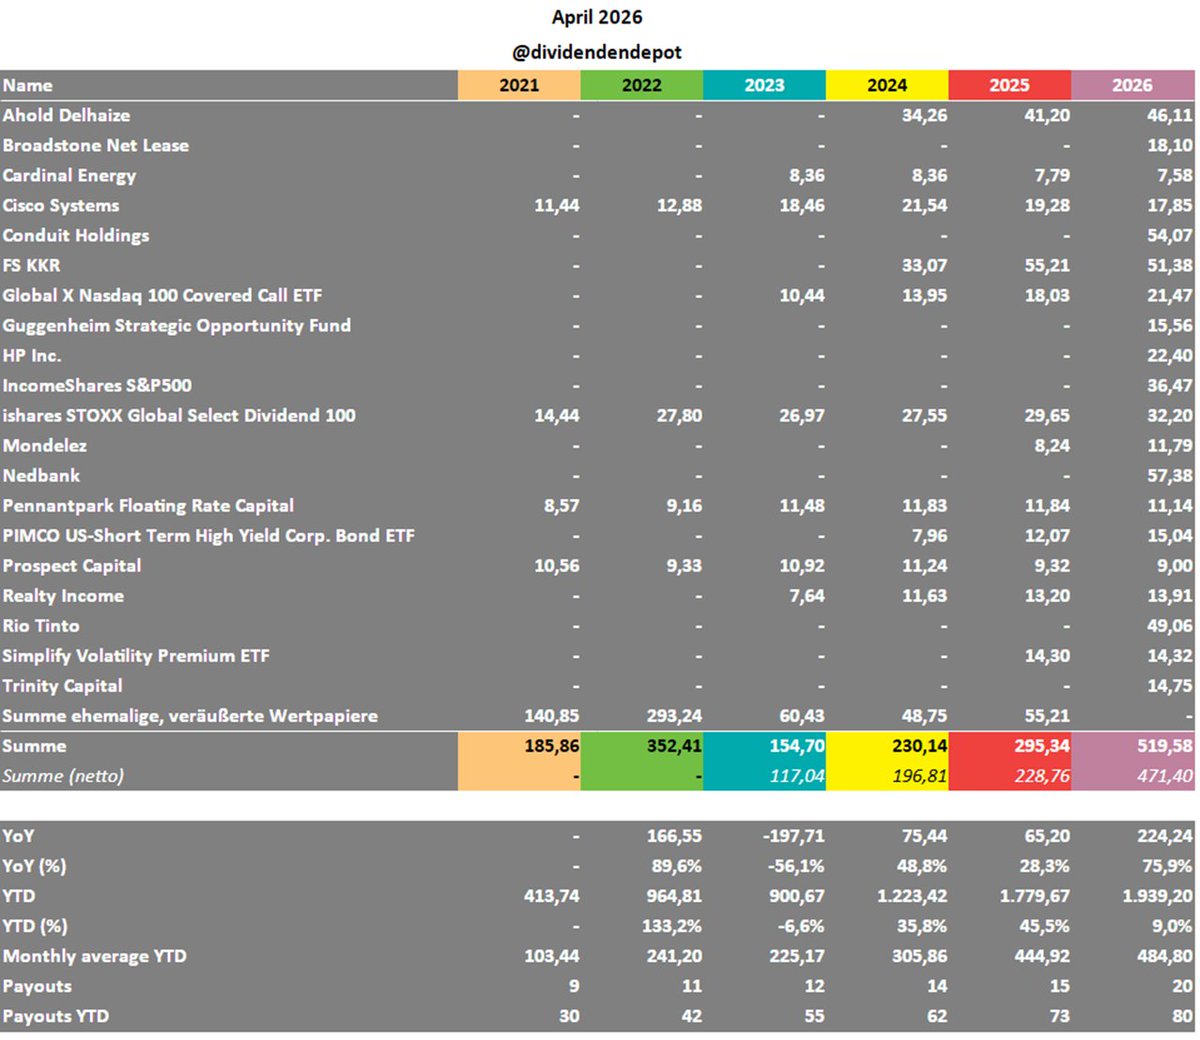Click the 2026 Summe cell 519,58
The image size is (1200, 1040).
(x=1133, y=745)
